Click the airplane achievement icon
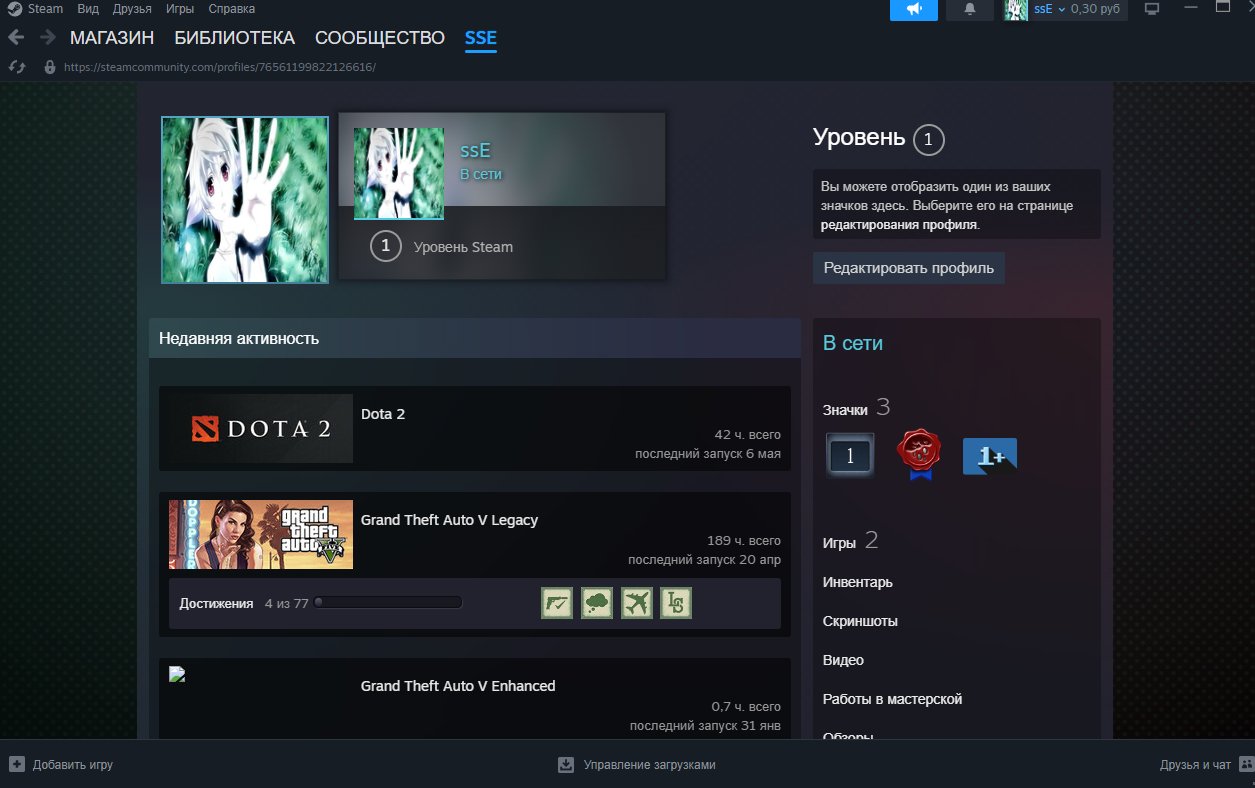Screen dimensions: 1255x788 (637, 603)
